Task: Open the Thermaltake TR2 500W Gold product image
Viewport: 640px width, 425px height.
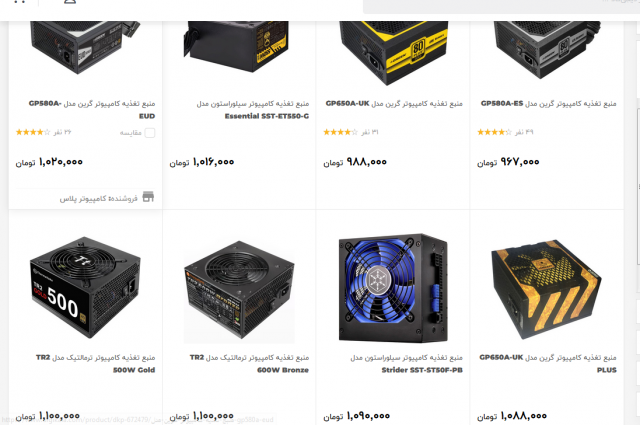Action: (85, 287)
